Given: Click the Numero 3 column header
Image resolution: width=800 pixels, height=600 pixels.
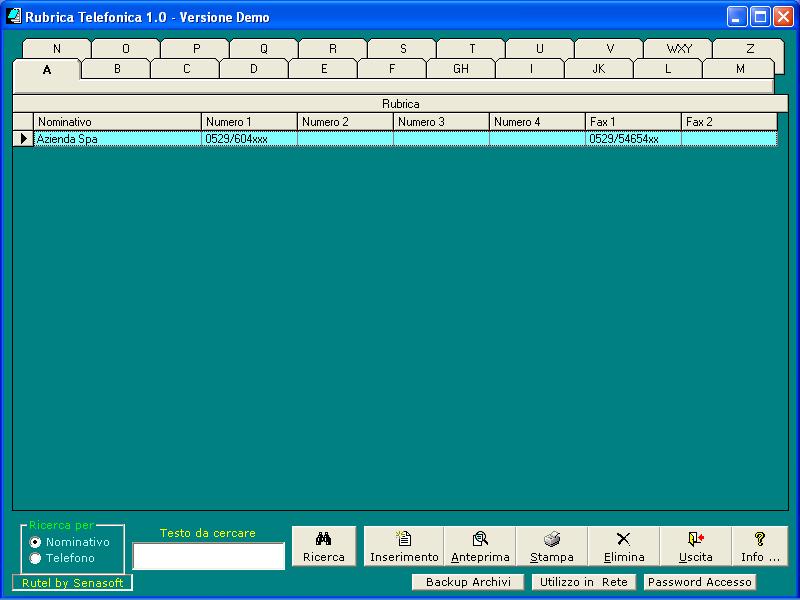Looking at the screenshot, I should tap(441, 122).
